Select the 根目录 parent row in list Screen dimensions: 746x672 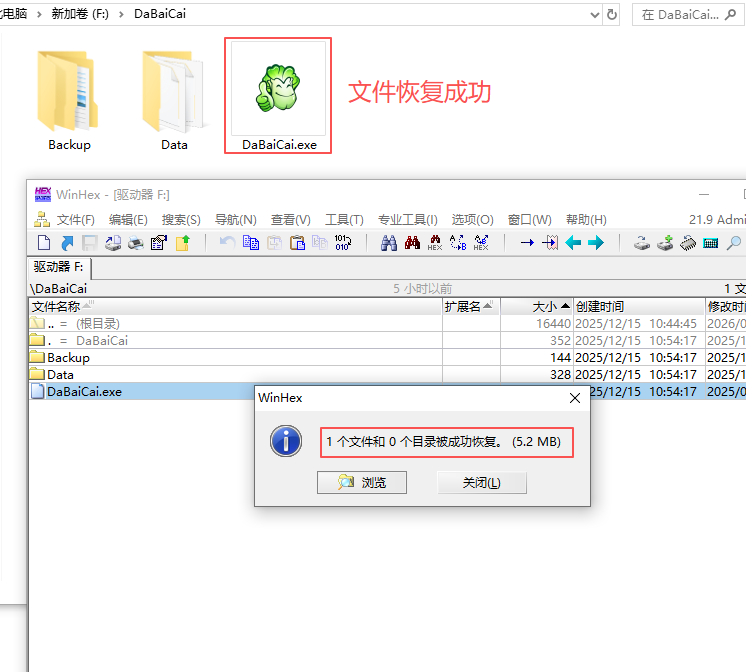pos(387,324)
